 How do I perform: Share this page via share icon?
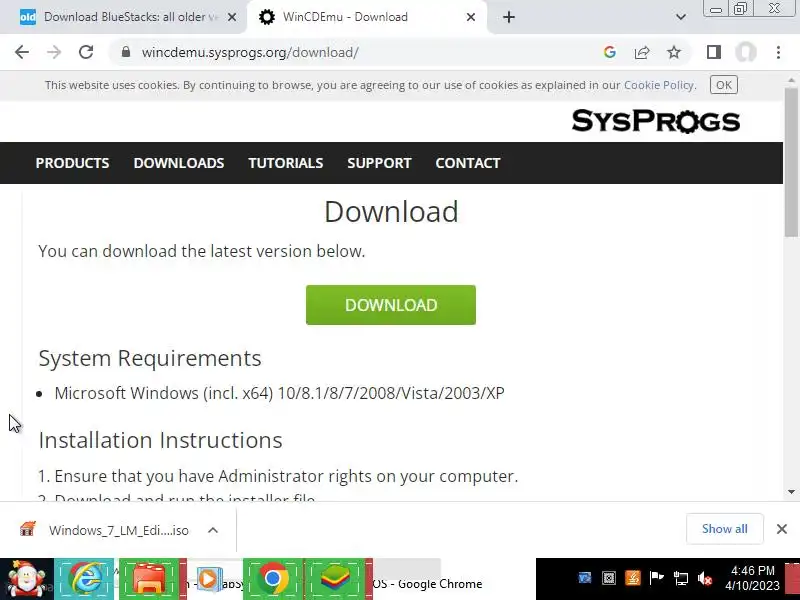point(642,52)
